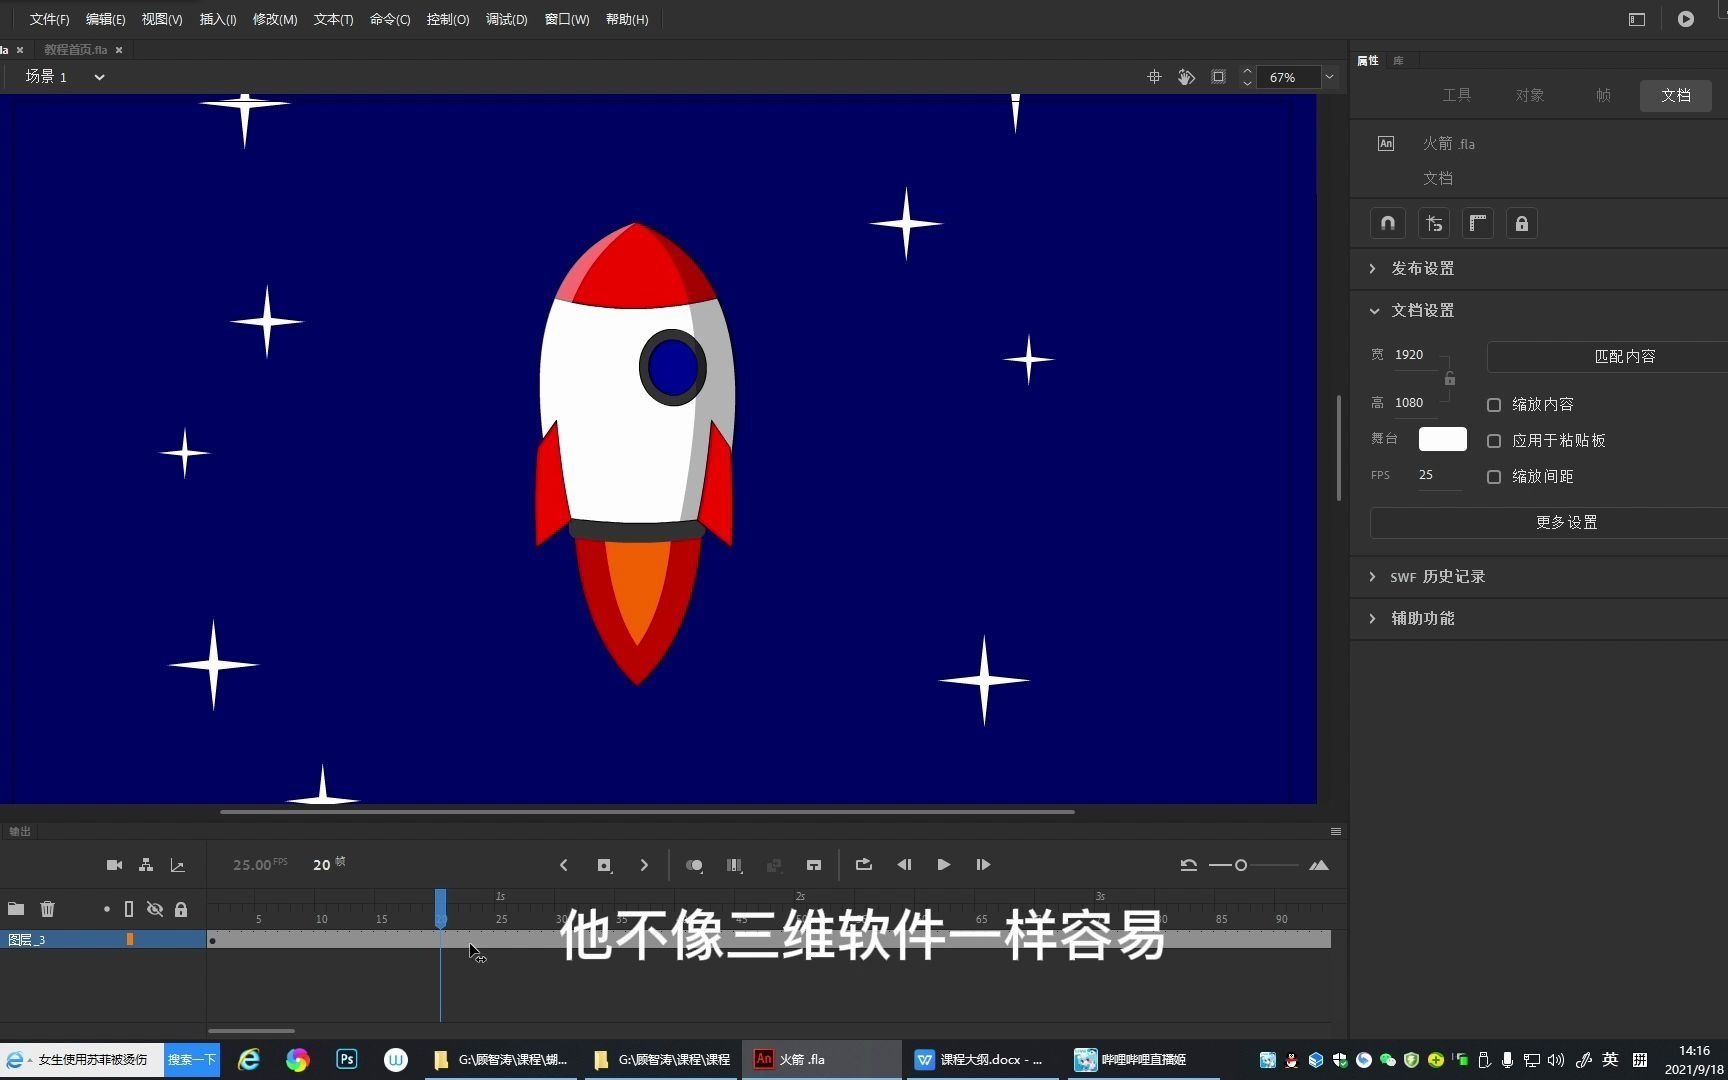Image resolution: width=1728 pixels, height=1080 pixels.
Task: Toggle loop playback in the timeline
Action: pos(863,865)
